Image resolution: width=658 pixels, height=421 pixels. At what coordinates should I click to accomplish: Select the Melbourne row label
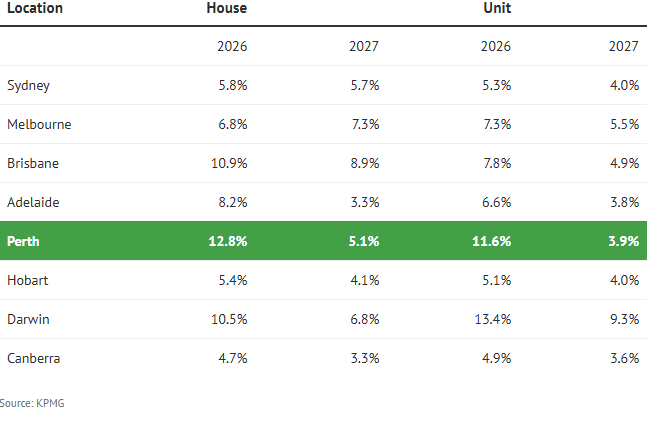[39, 125]
